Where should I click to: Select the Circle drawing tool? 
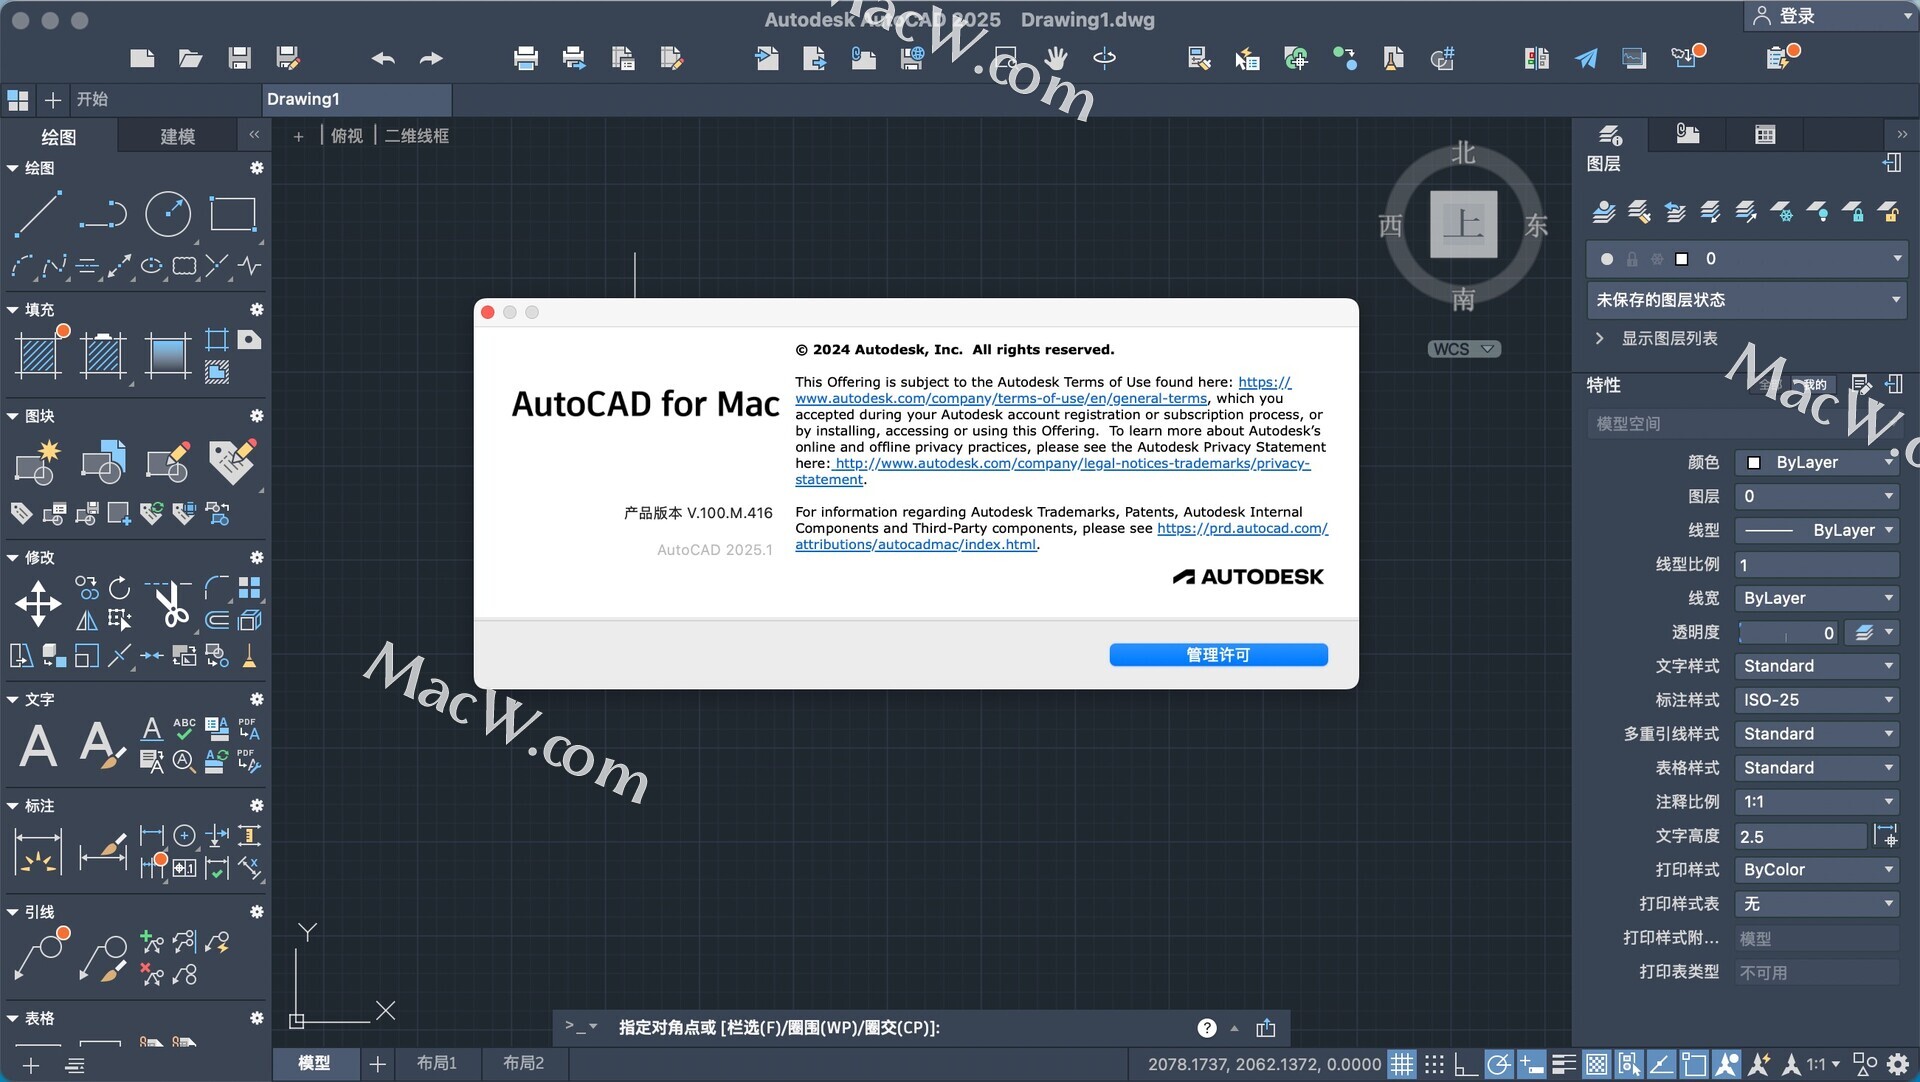click(168, 214)
